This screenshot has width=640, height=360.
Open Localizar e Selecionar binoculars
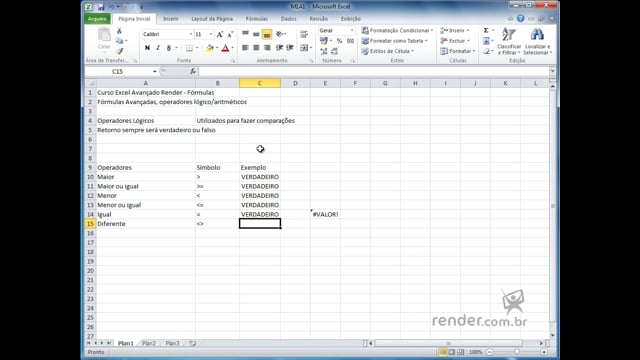(537, 41)
